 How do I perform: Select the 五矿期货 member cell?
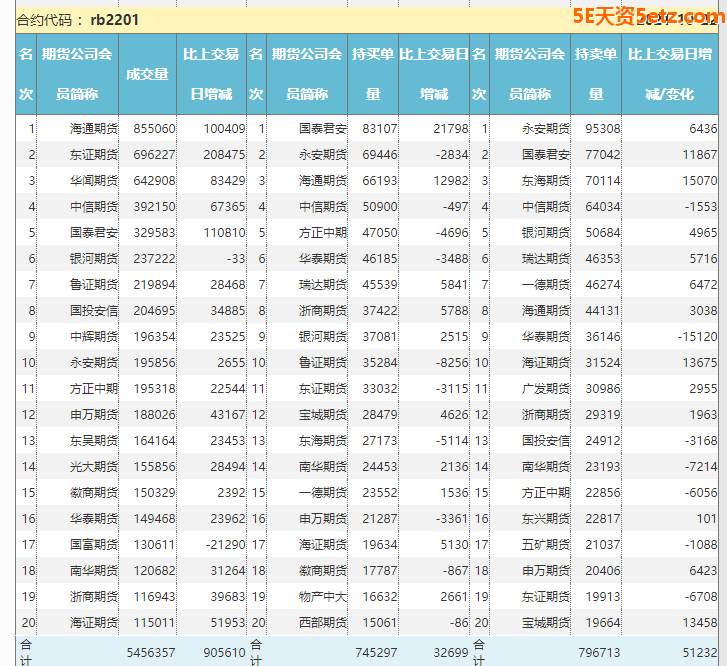click(545, 544)
